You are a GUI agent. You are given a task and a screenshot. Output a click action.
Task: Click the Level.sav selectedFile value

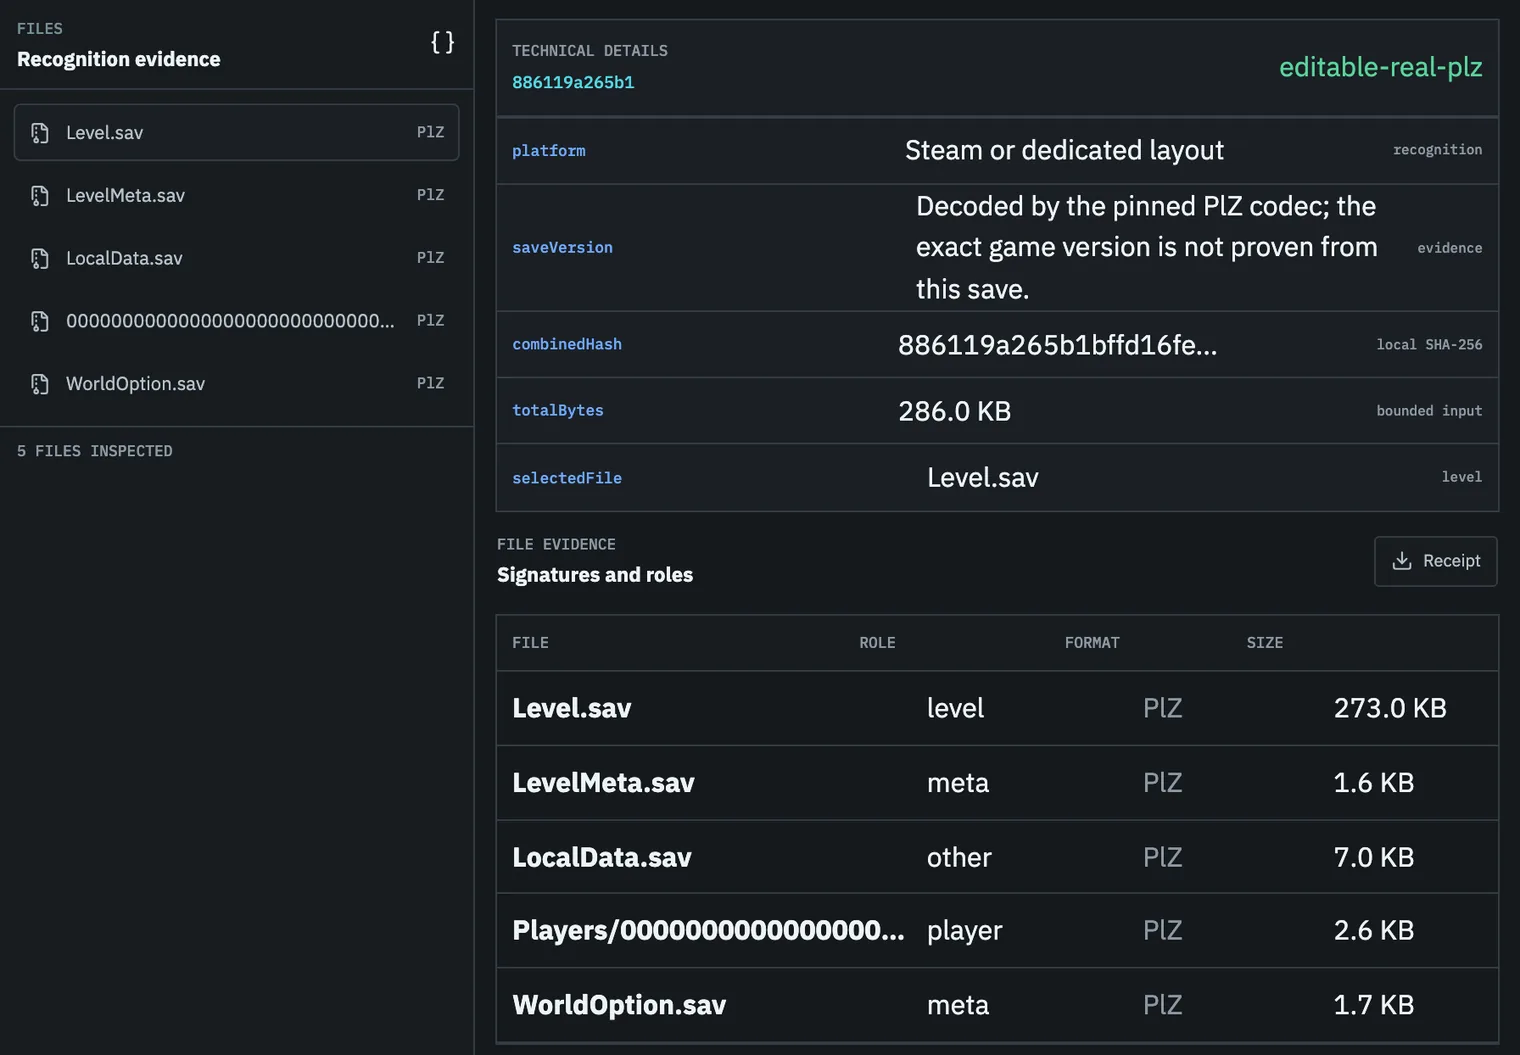coord(983,478)
